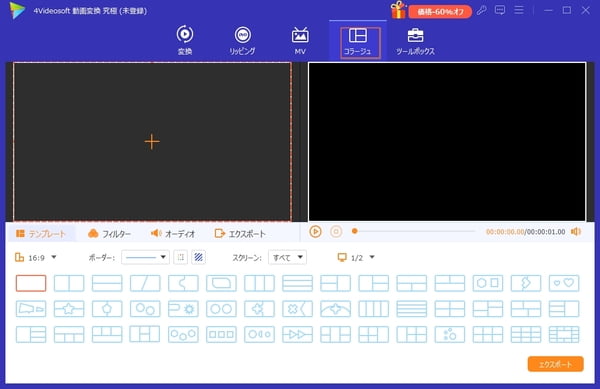Select the hexagon and square template
The width and height of the screenshot is (600, 389).
pos(488,283)
